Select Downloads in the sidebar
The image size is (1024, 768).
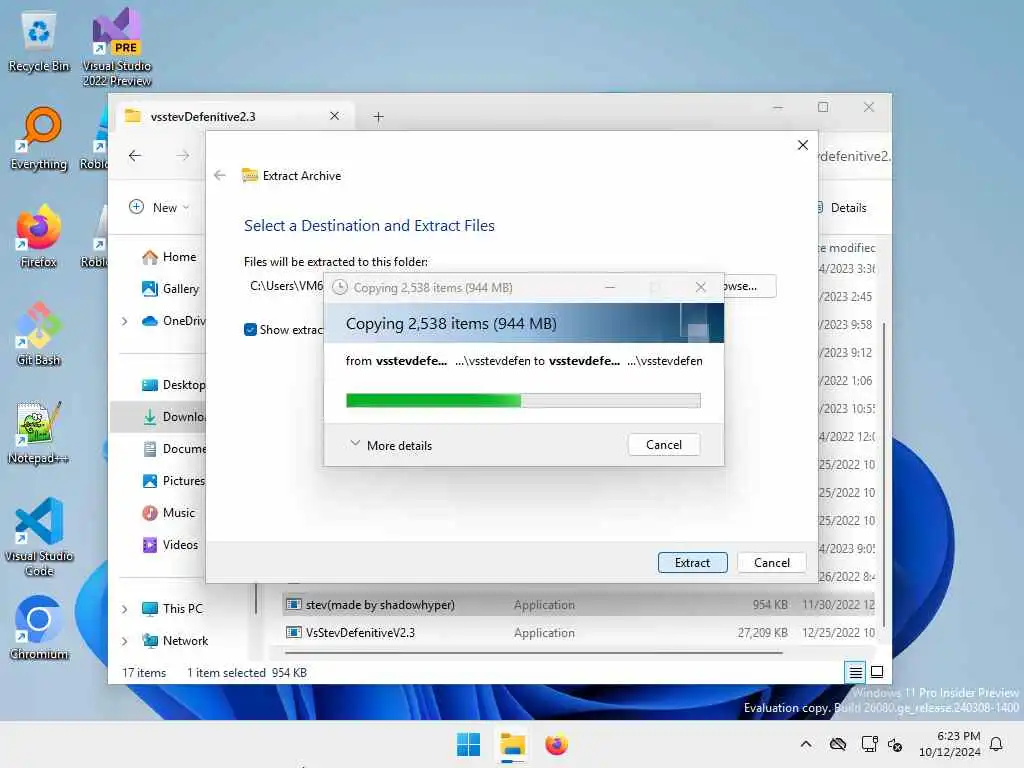point(157,417)
